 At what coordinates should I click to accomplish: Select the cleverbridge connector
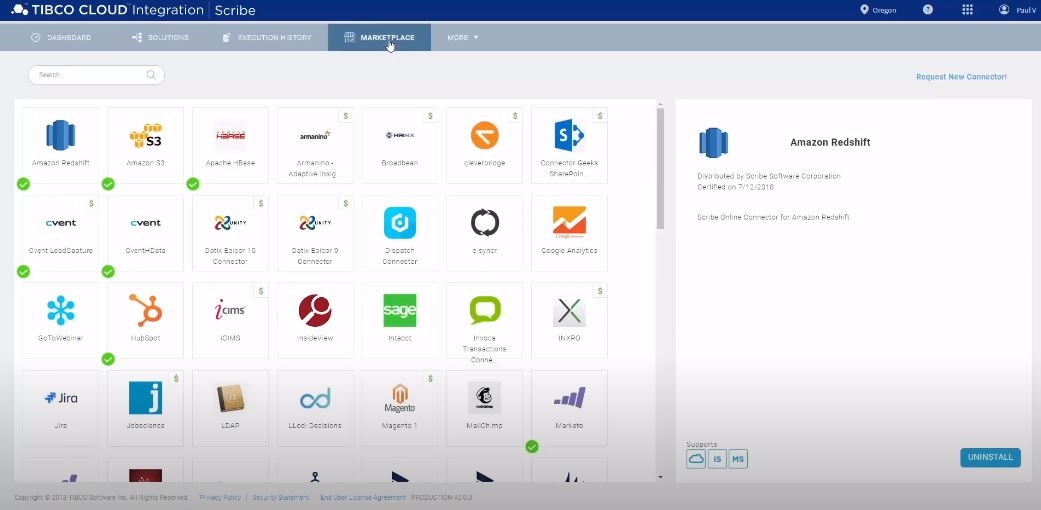pos(485,145)
